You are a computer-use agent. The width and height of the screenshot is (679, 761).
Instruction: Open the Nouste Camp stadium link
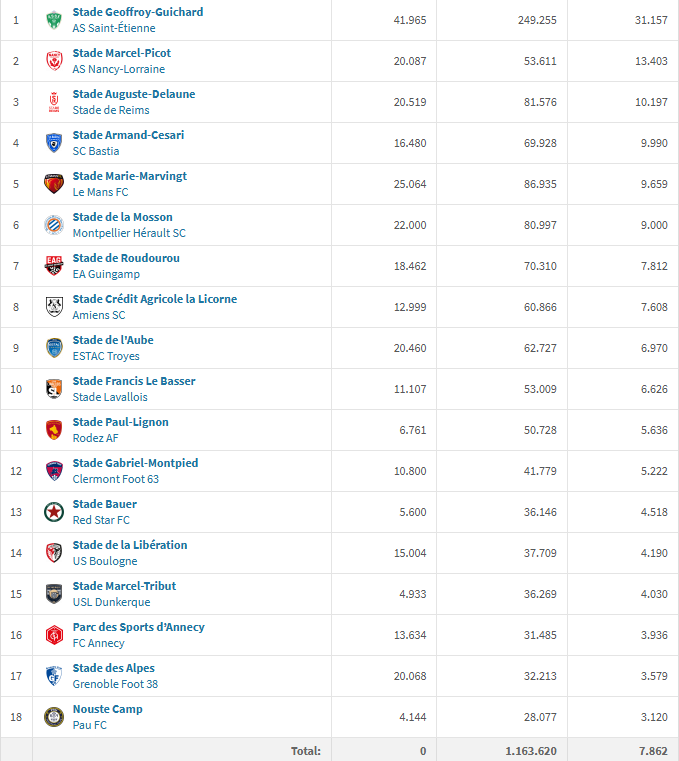coord(108,709)
